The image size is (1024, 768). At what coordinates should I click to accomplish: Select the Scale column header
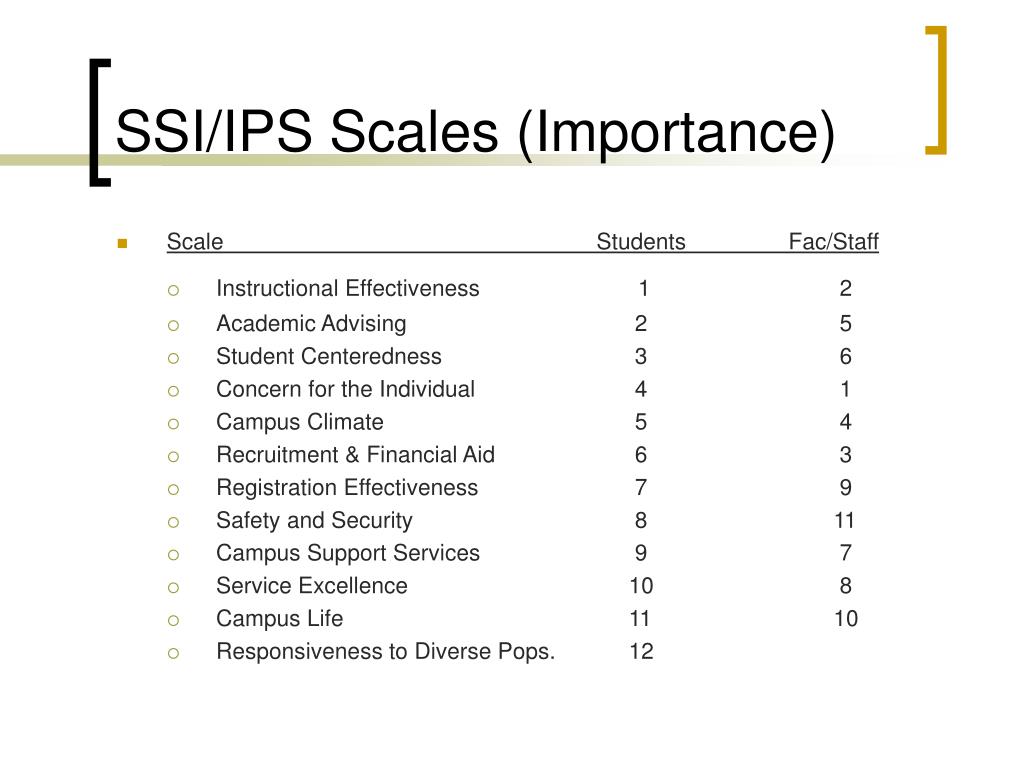195,242
